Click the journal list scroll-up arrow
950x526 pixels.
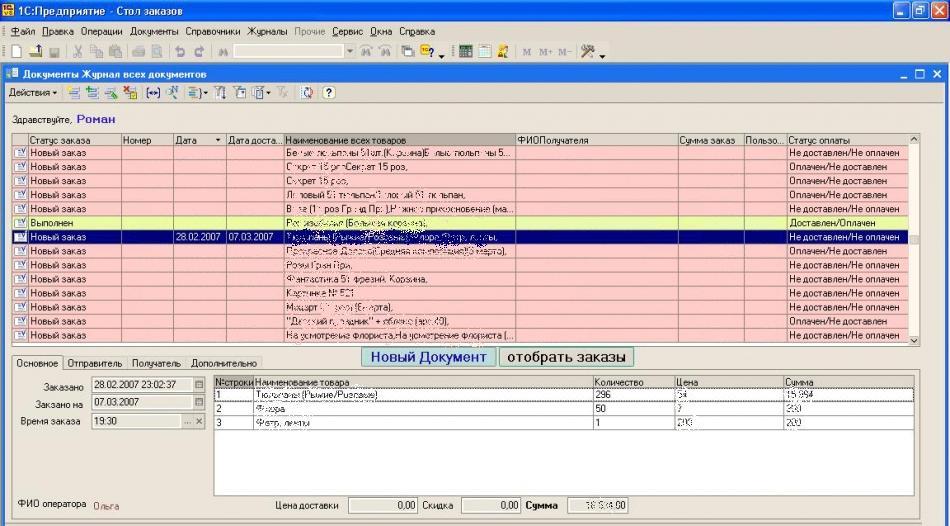click(914, 139)
